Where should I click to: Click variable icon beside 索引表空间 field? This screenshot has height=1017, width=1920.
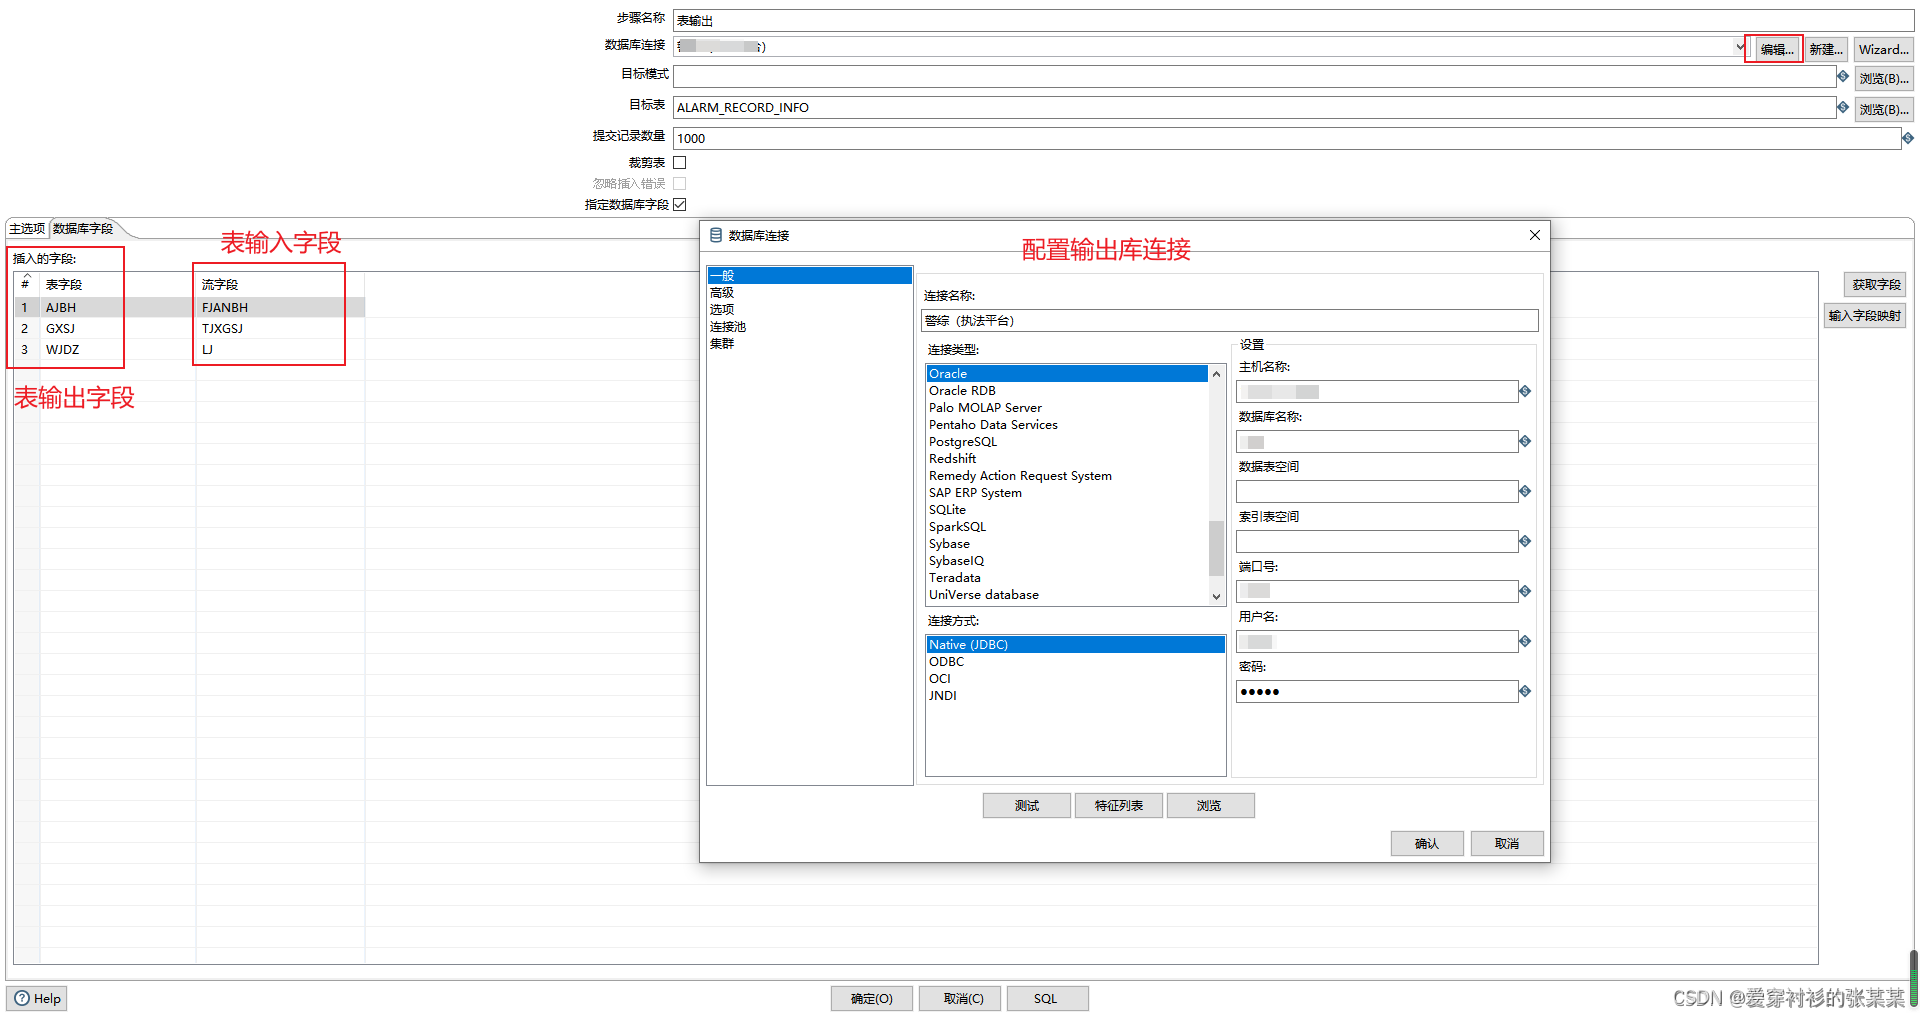pyautogui.click(x=1525, y=541)
